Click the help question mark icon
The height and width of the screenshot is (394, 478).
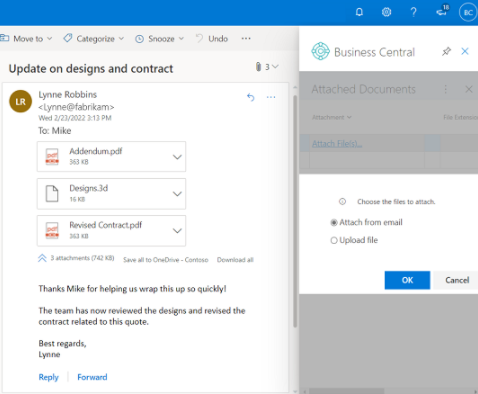coord(413,12)
